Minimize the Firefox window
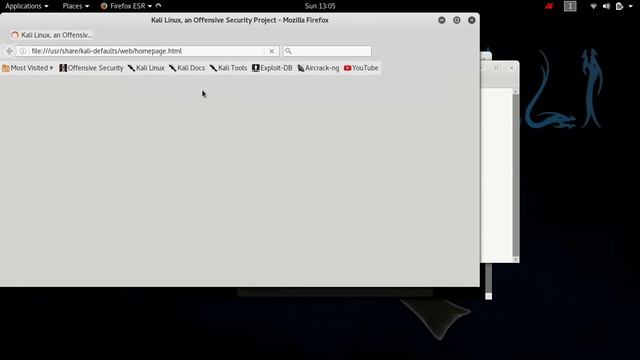Viewport: 640px width, 360px height. click(442, 20)
